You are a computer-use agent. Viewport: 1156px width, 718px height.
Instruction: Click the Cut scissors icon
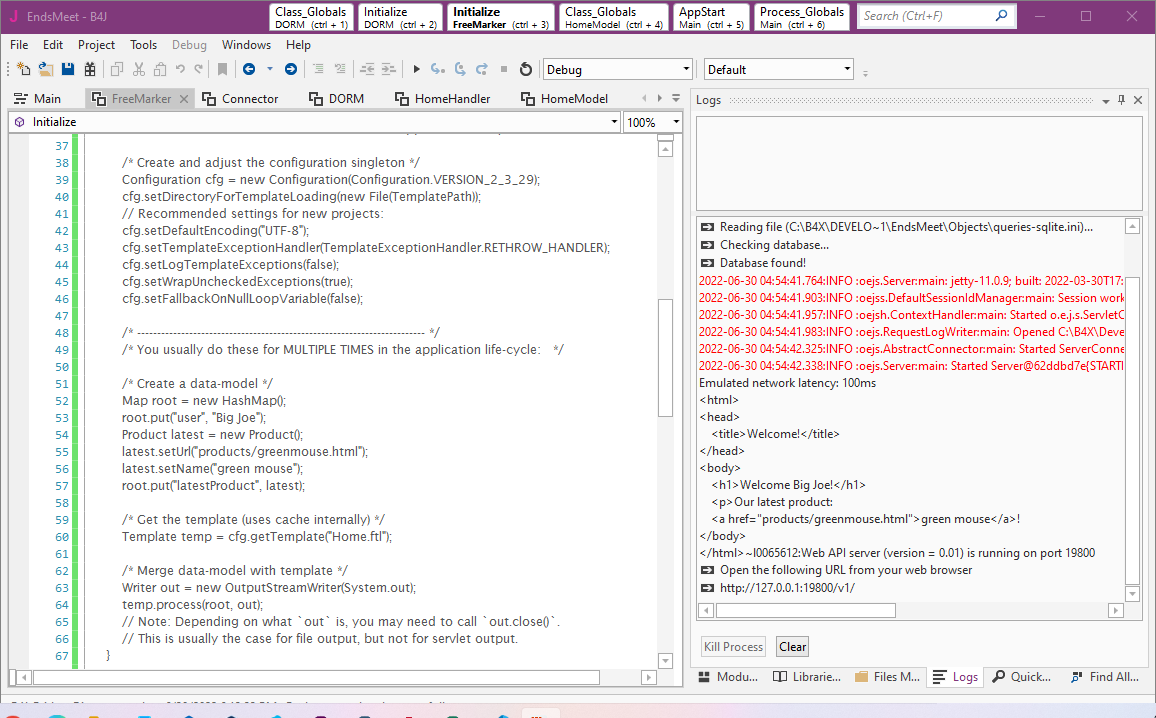pyautogui.click(x=139, y=69)
